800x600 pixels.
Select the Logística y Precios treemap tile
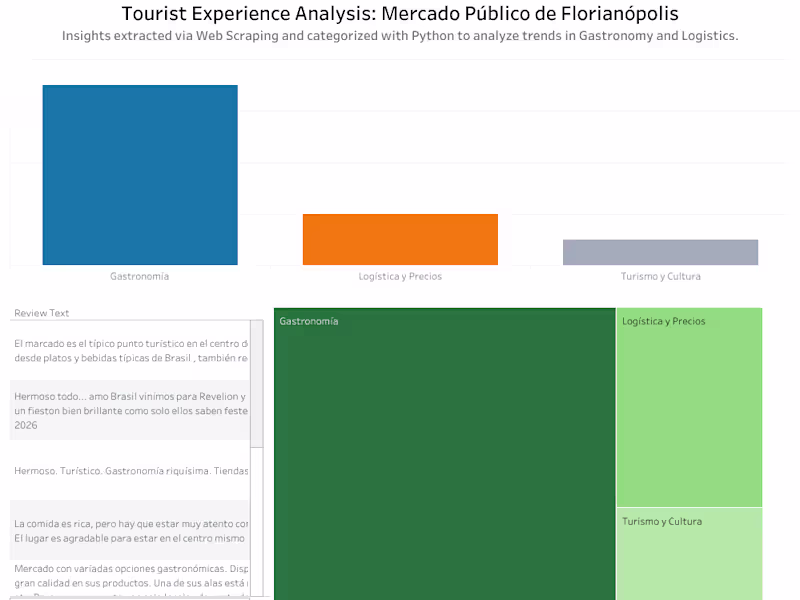[689, 407]
